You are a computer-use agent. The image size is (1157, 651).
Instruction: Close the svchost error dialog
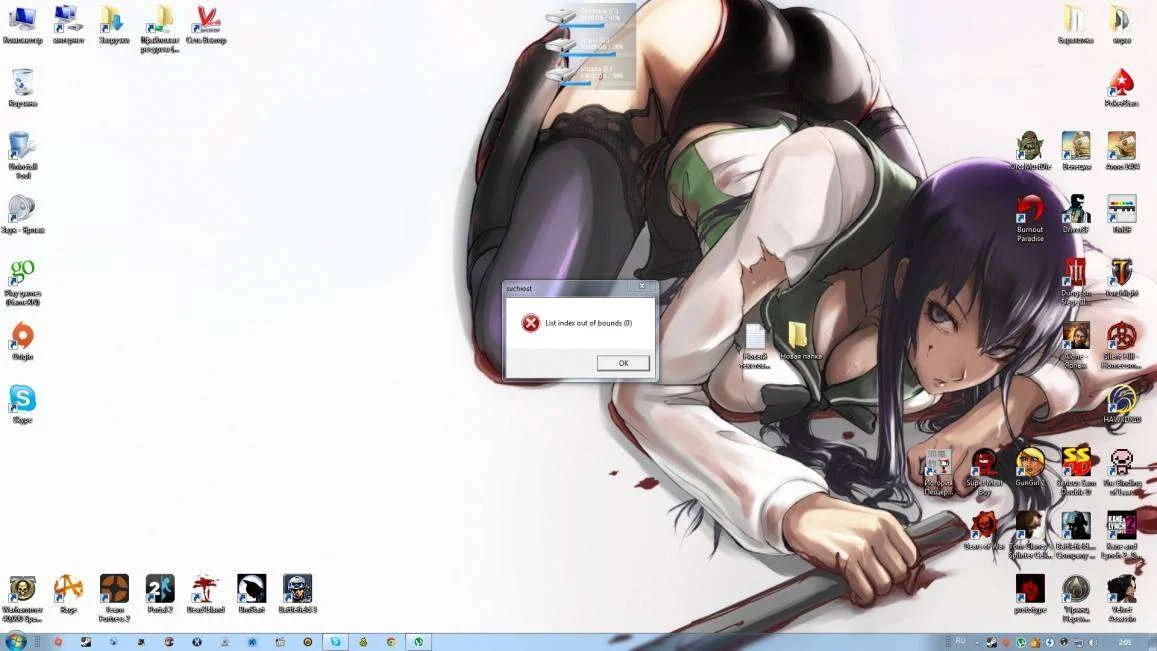[642, 286]
